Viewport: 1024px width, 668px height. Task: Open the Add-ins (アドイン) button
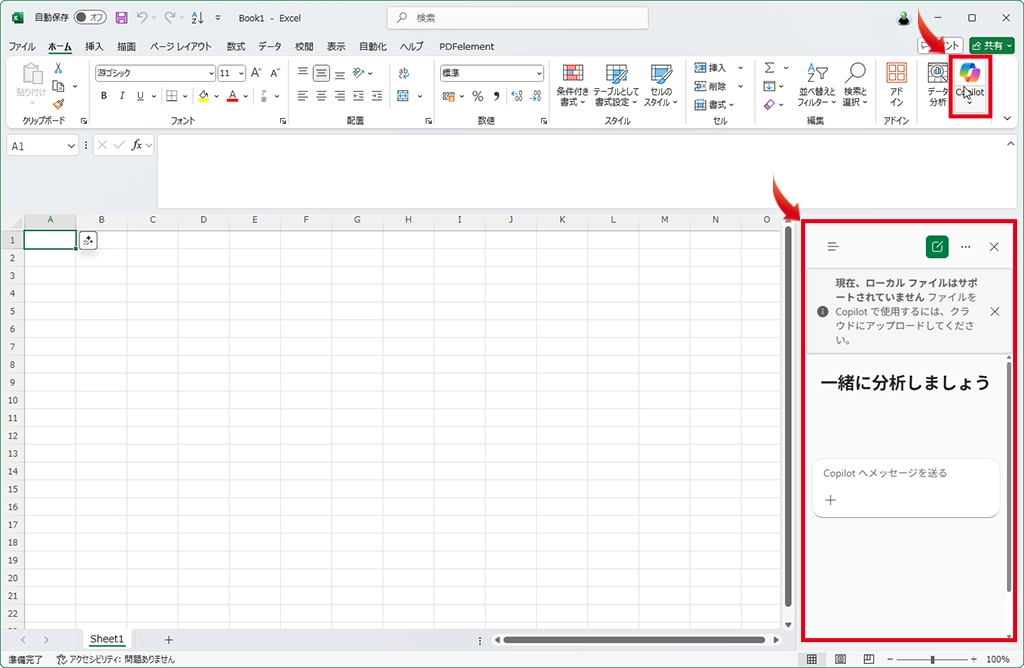pos(896,82)
